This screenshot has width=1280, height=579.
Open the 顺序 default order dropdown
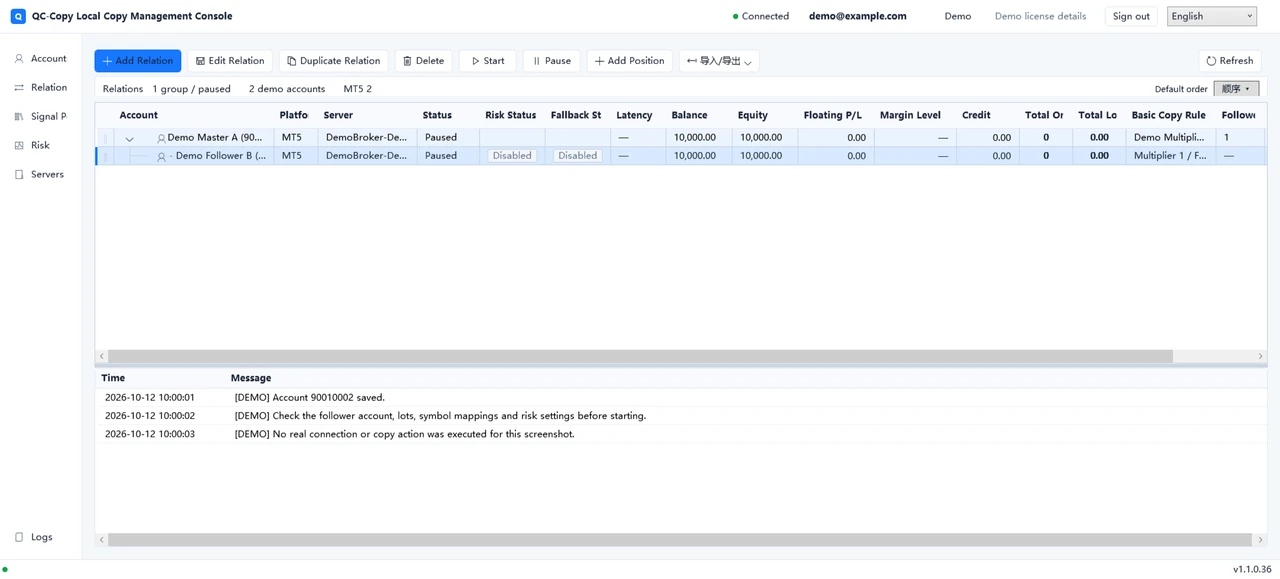click(x=1236, y=89)
